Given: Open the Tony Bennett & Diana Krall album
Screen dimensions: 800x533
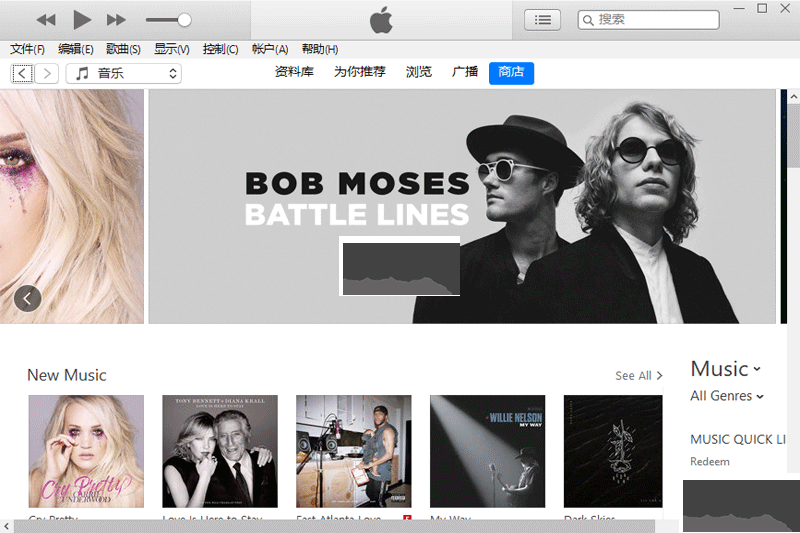Looking at the screenshot, I should (220, 451).
